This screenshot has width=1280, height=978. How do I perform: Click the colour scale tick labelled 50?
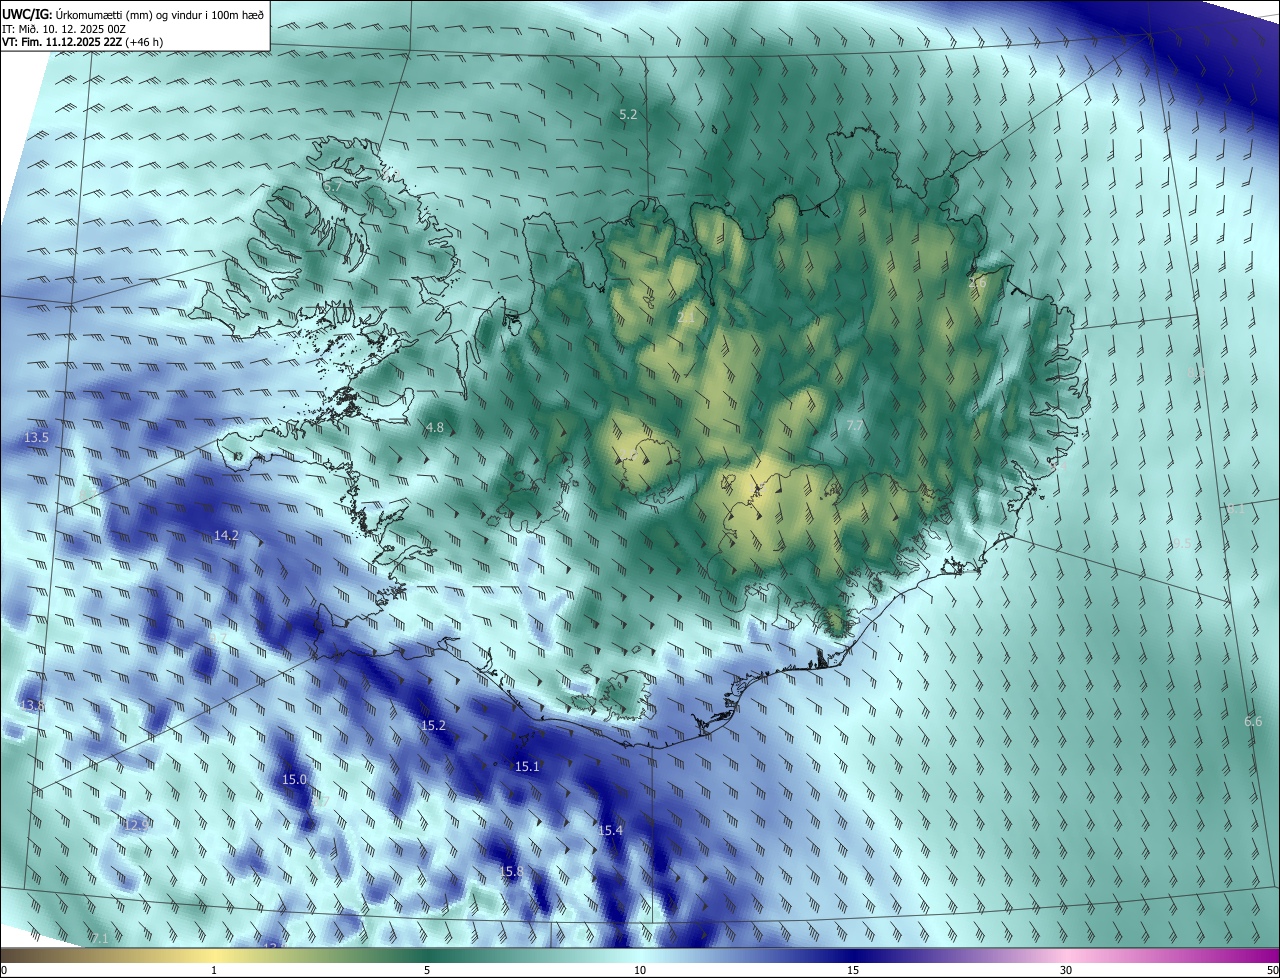1272,971
